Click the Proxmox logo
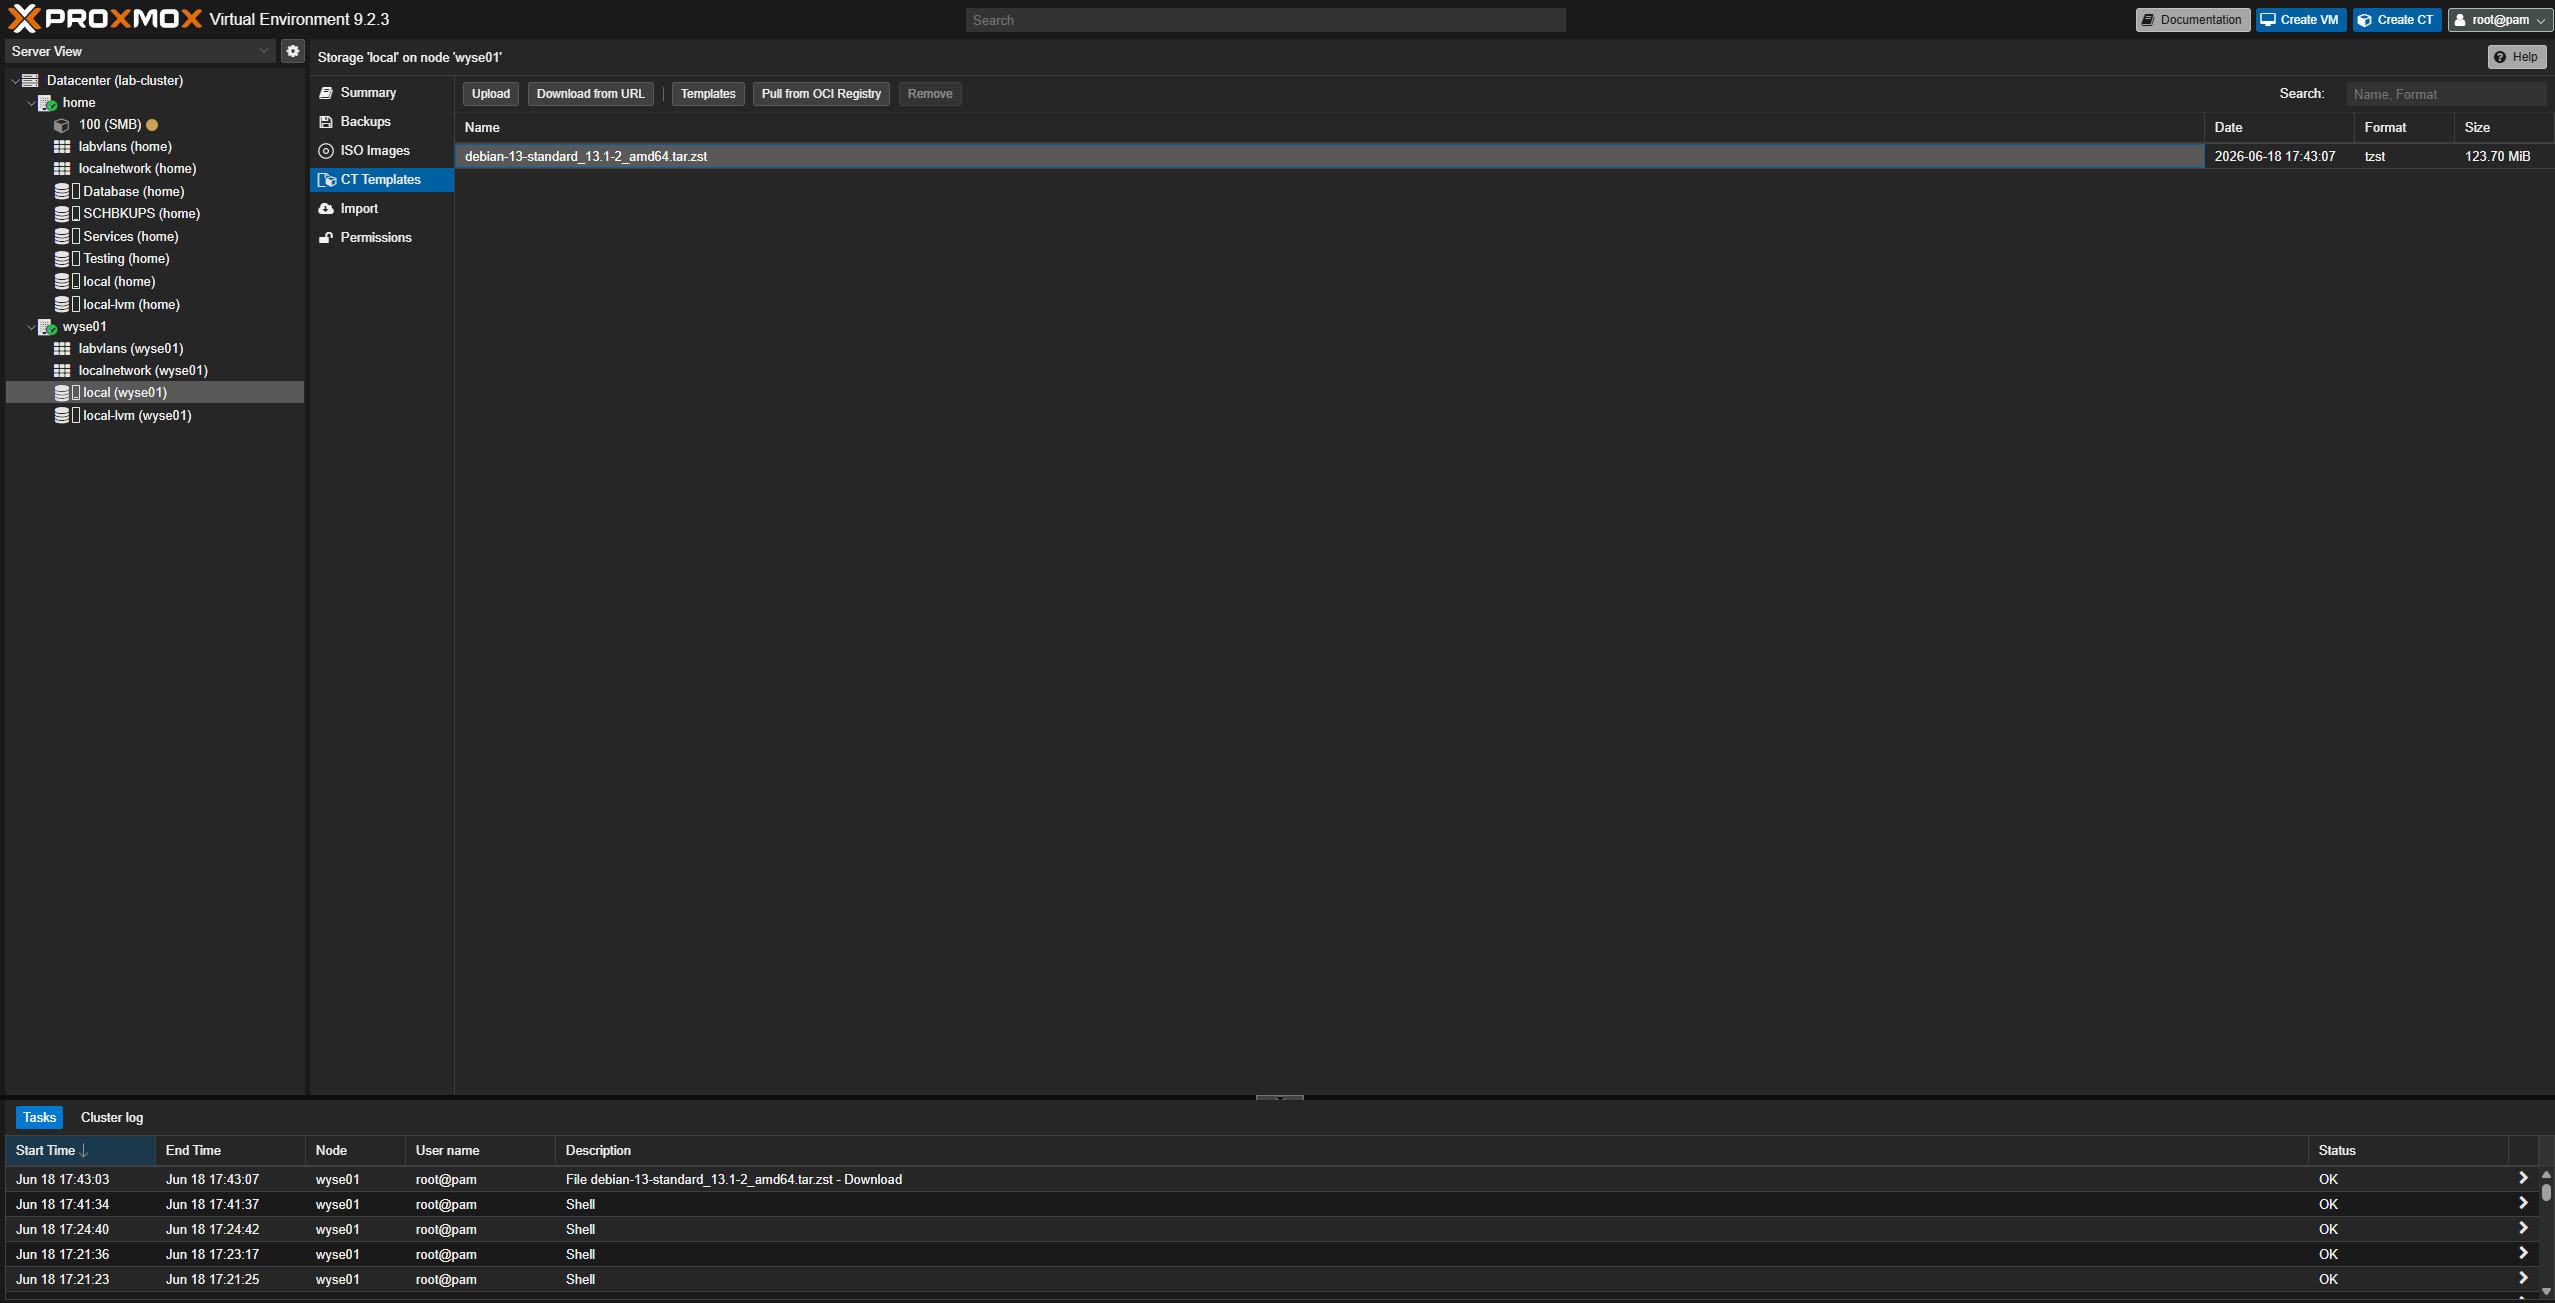Screen dimensions: 2555x1303 pos(105,19)
